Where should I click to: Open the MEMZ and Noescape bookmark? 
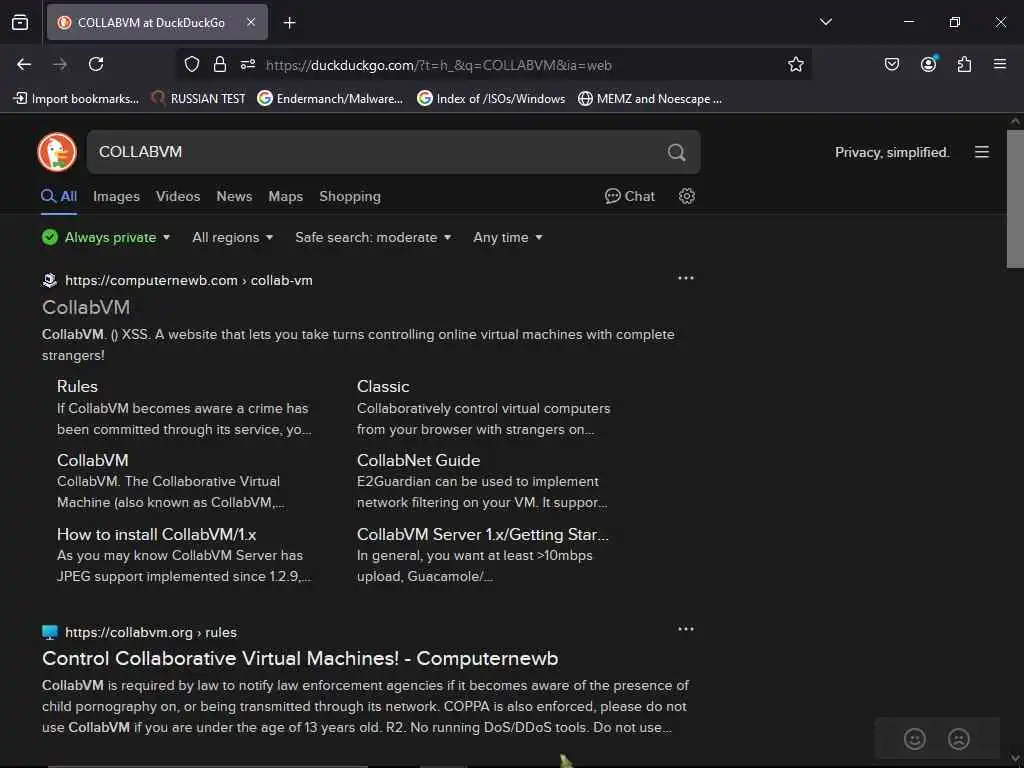(650, 99)
